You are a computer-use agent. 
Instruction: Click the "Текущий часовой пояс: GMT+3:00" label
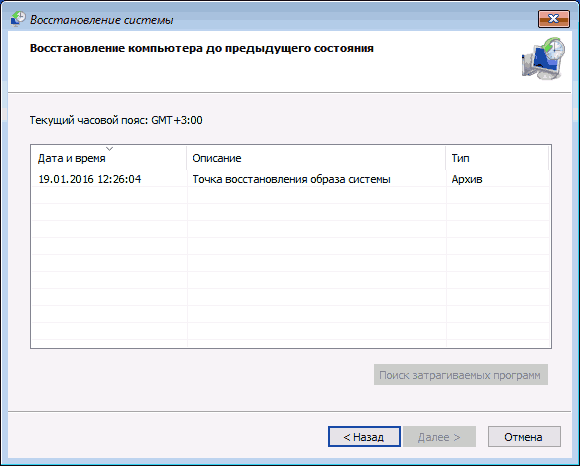pyautogui.click(x=116, y=121)
